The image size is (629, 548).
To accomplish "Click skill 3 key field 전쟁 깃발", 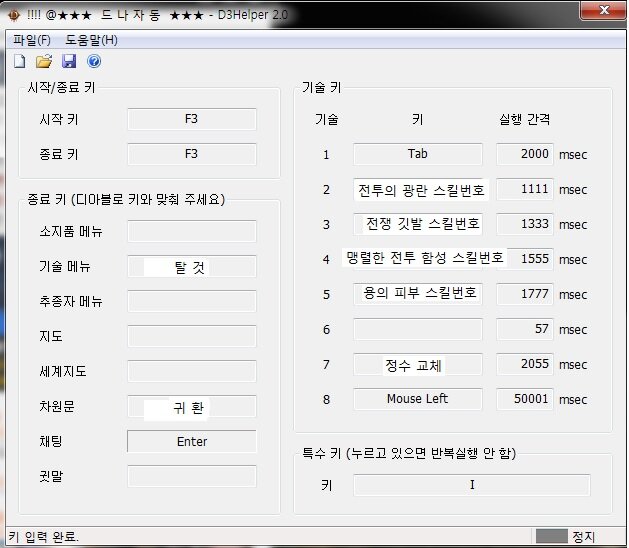I will pyautogui.click(x=418, y=224).
